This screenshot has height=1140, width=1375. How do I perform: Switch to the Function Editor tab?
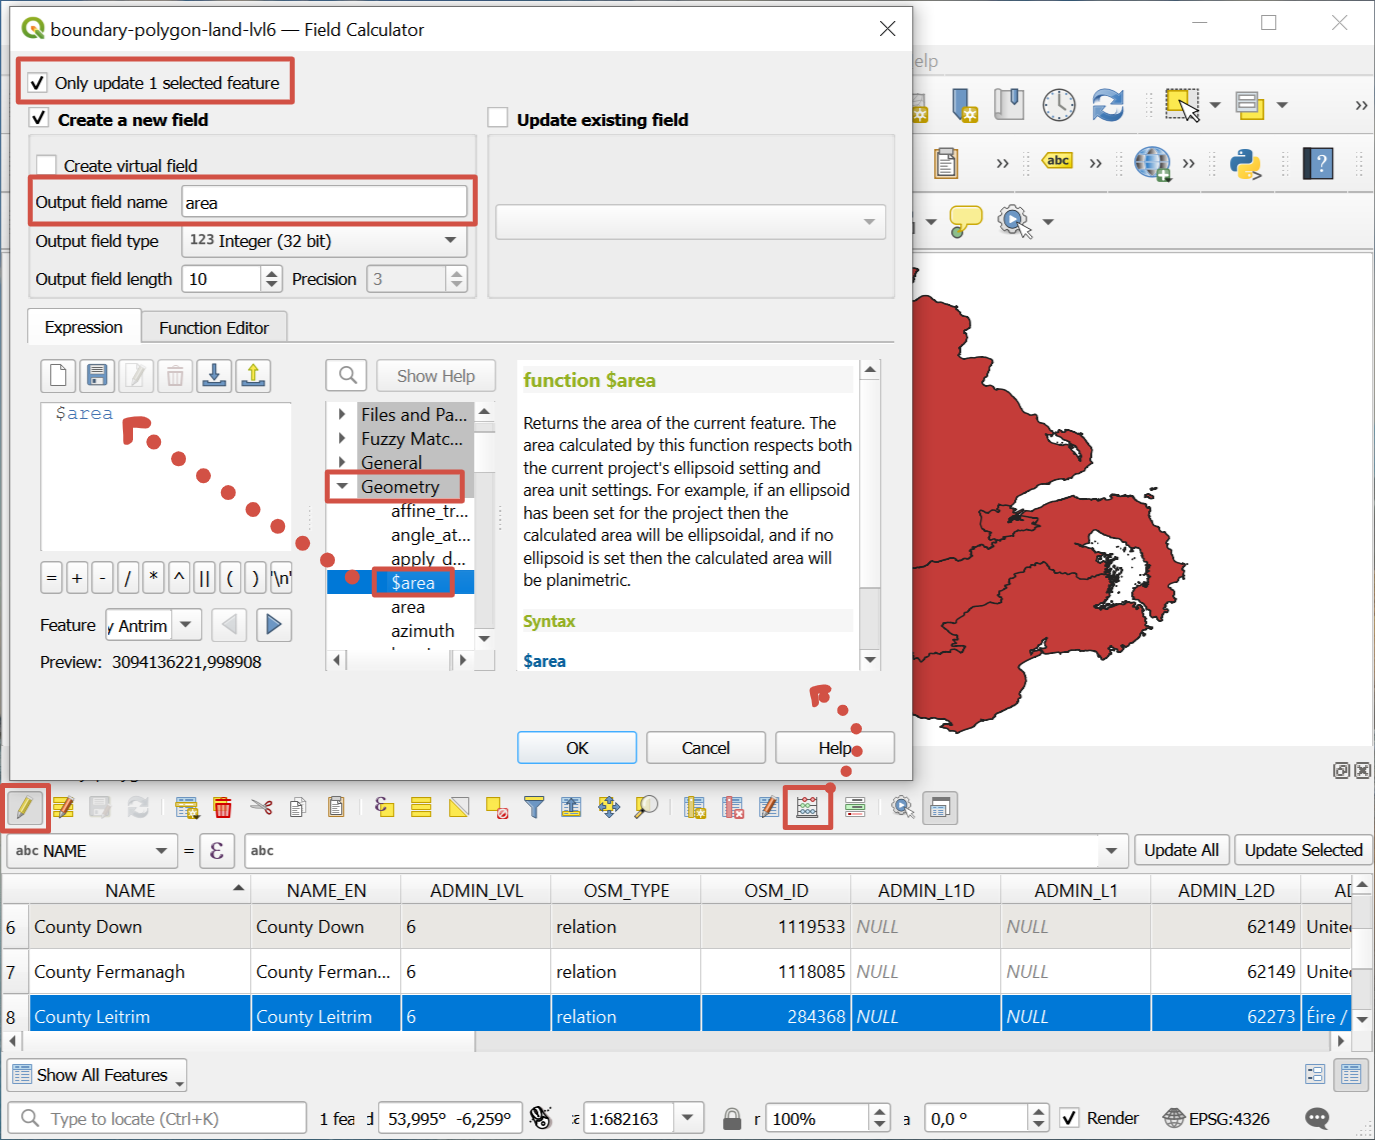point(214,327)
